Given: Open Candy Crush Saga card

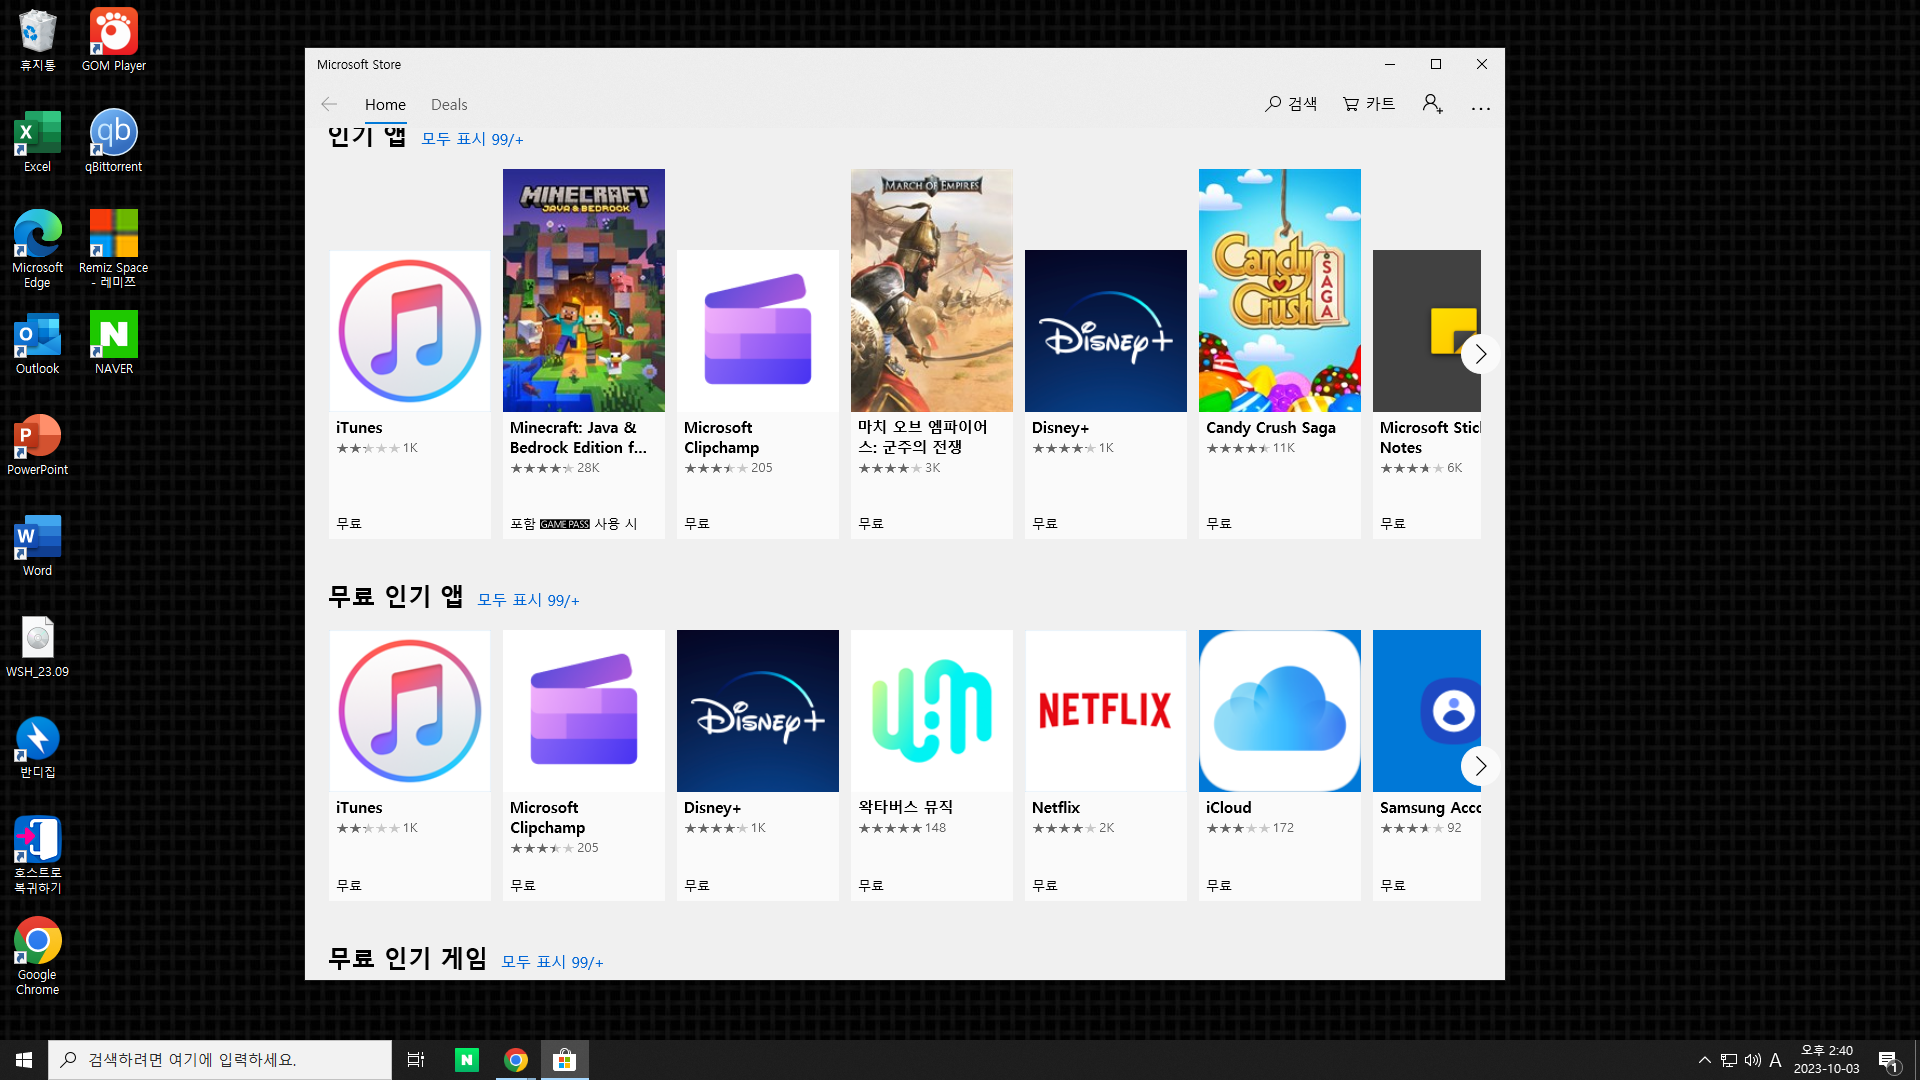Looking at the screenshot, I should pos(1280,354).
